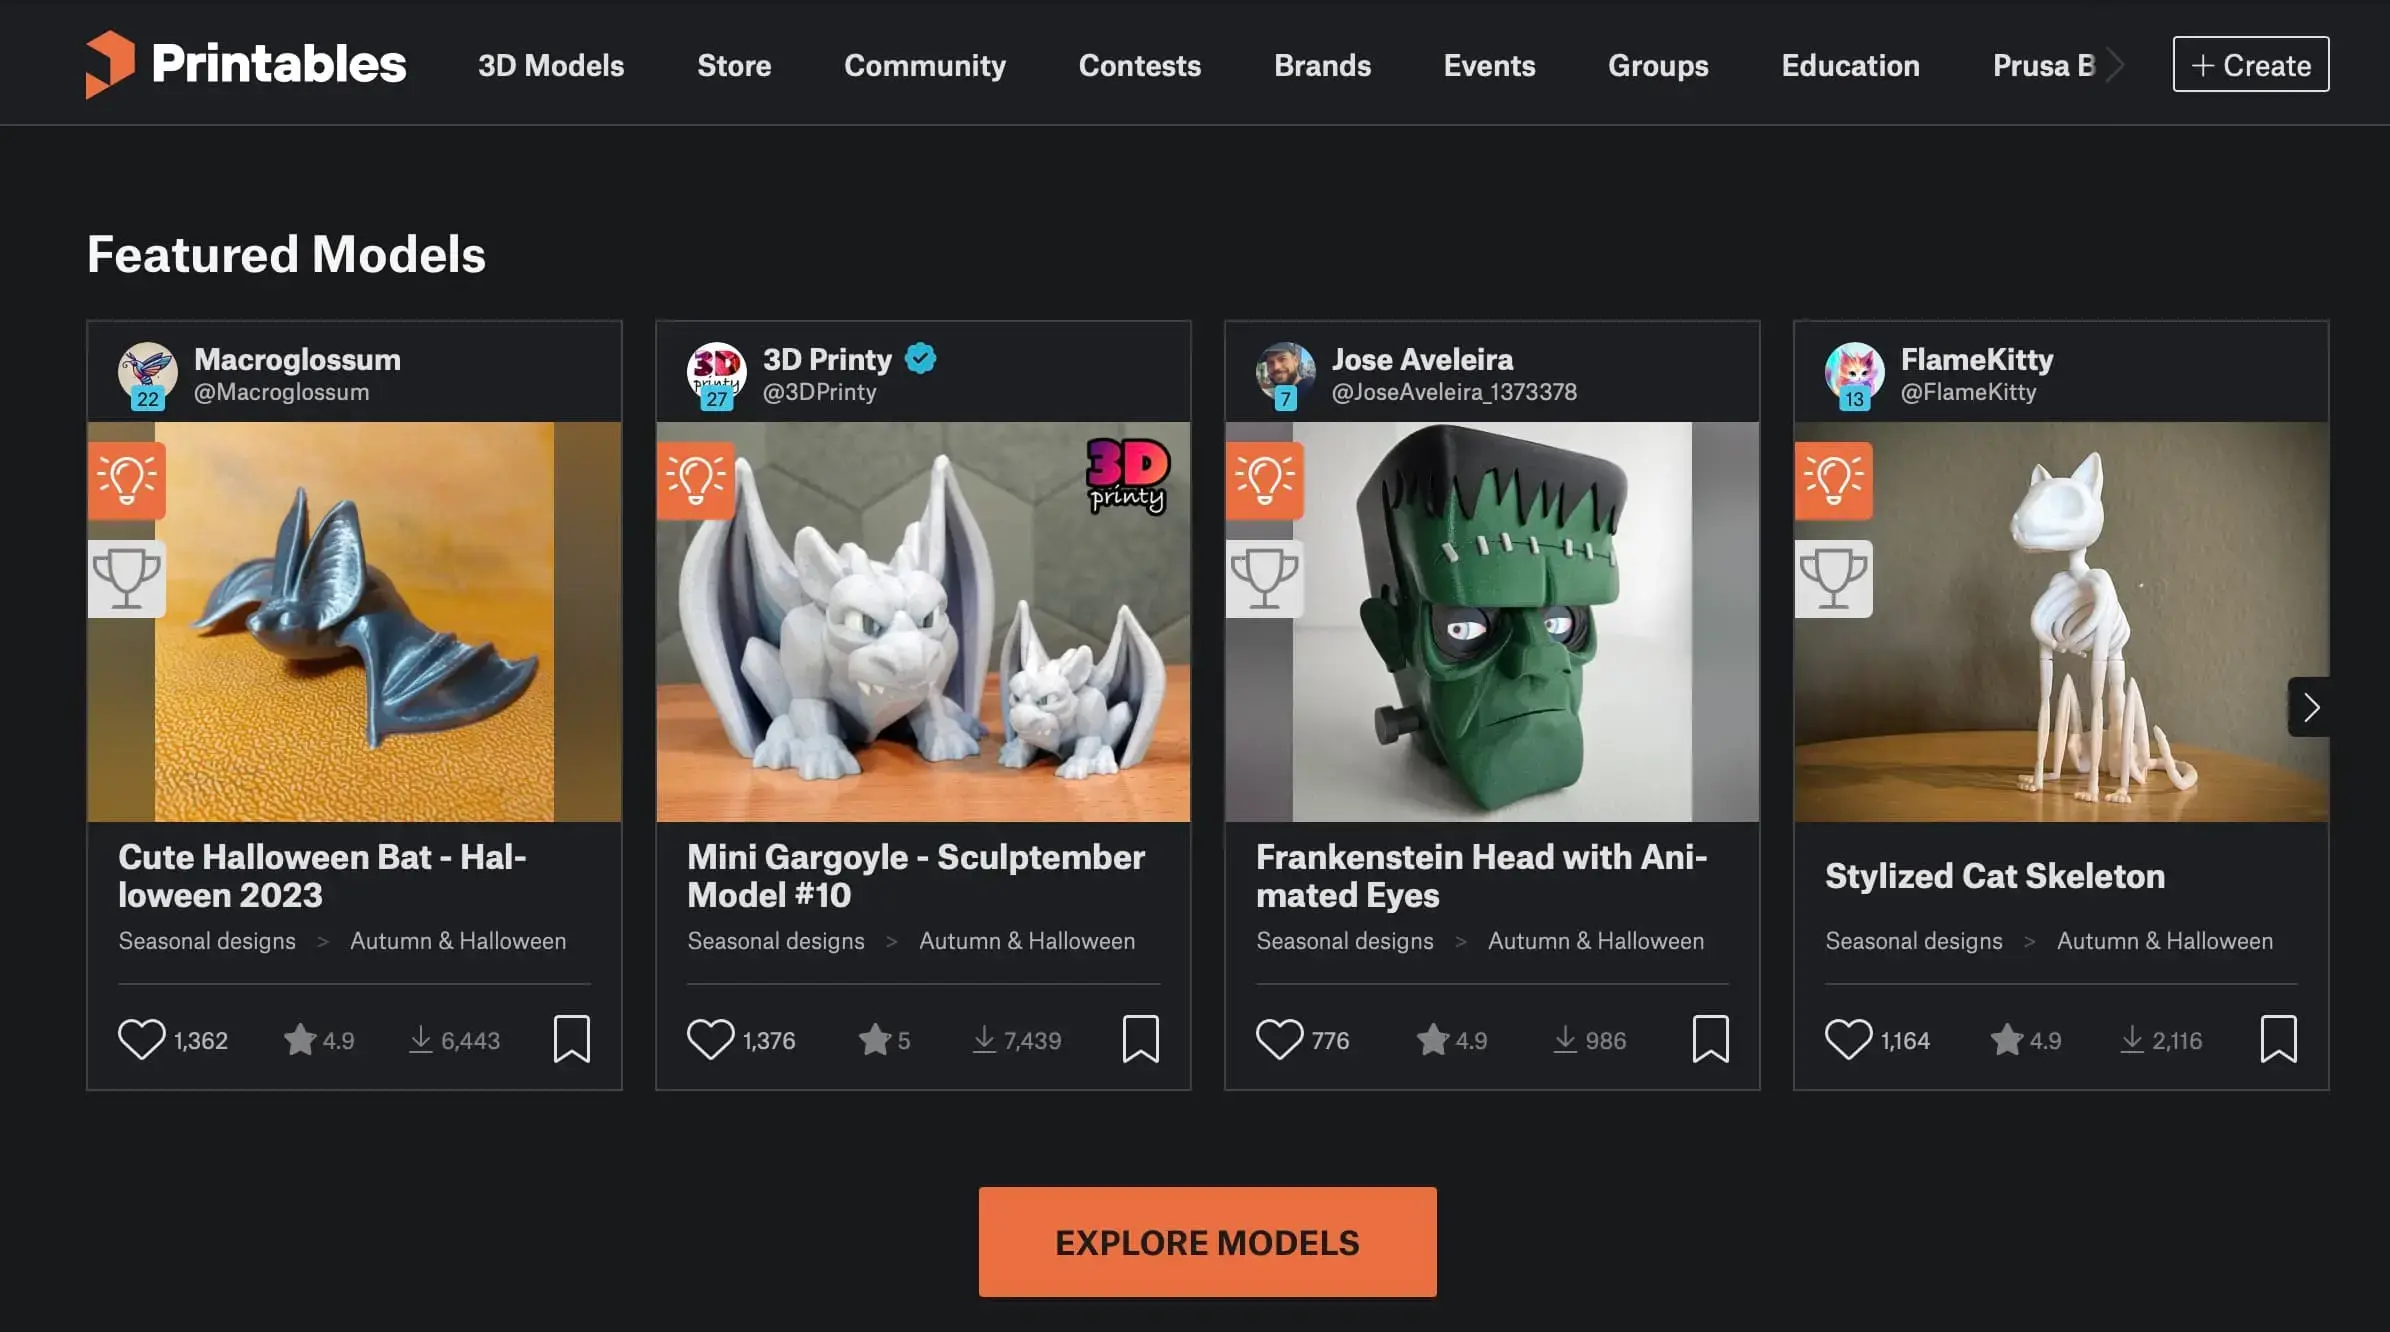Click the download icon on Mini Gargoyle card
The height and width of the screenshot is (1332, 2390).
tap(984, 1040)
